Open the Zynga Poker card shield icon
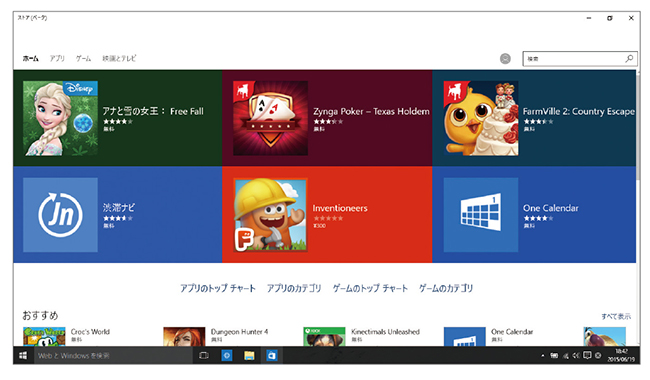 coord(270,118)
